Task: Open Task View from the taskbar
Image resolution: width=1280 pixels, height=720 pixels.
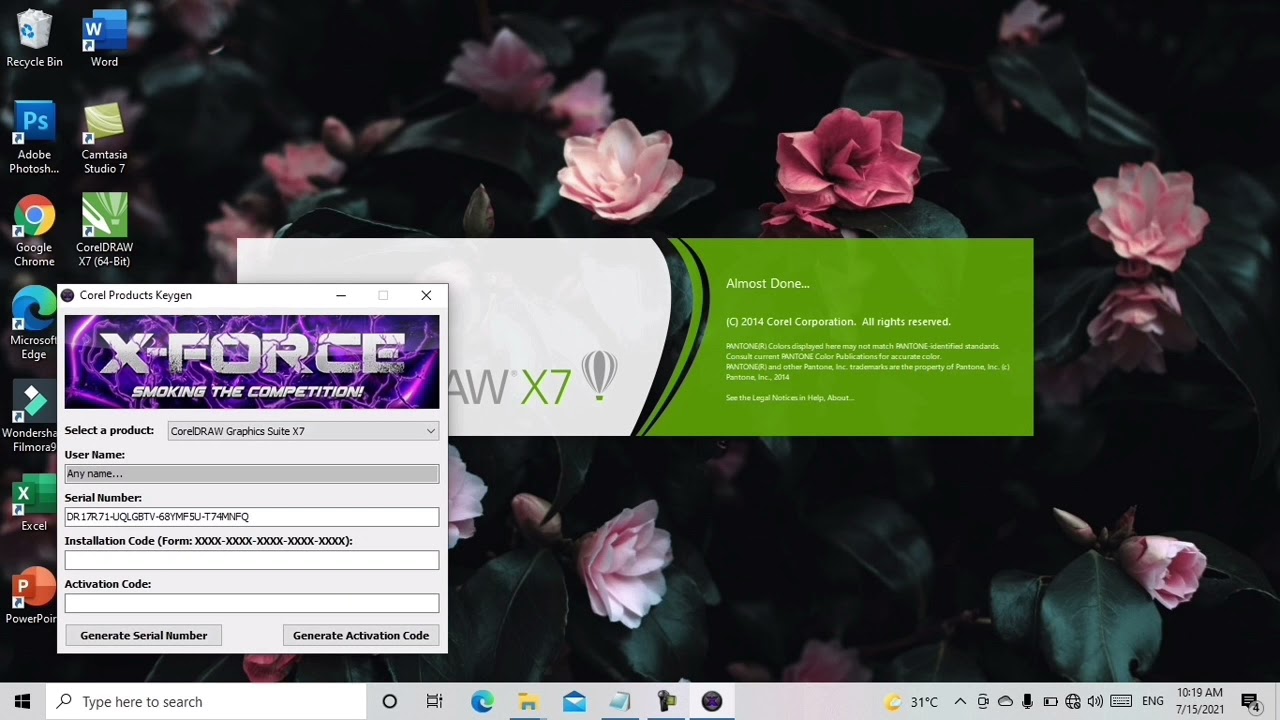Action: point(435,702)
